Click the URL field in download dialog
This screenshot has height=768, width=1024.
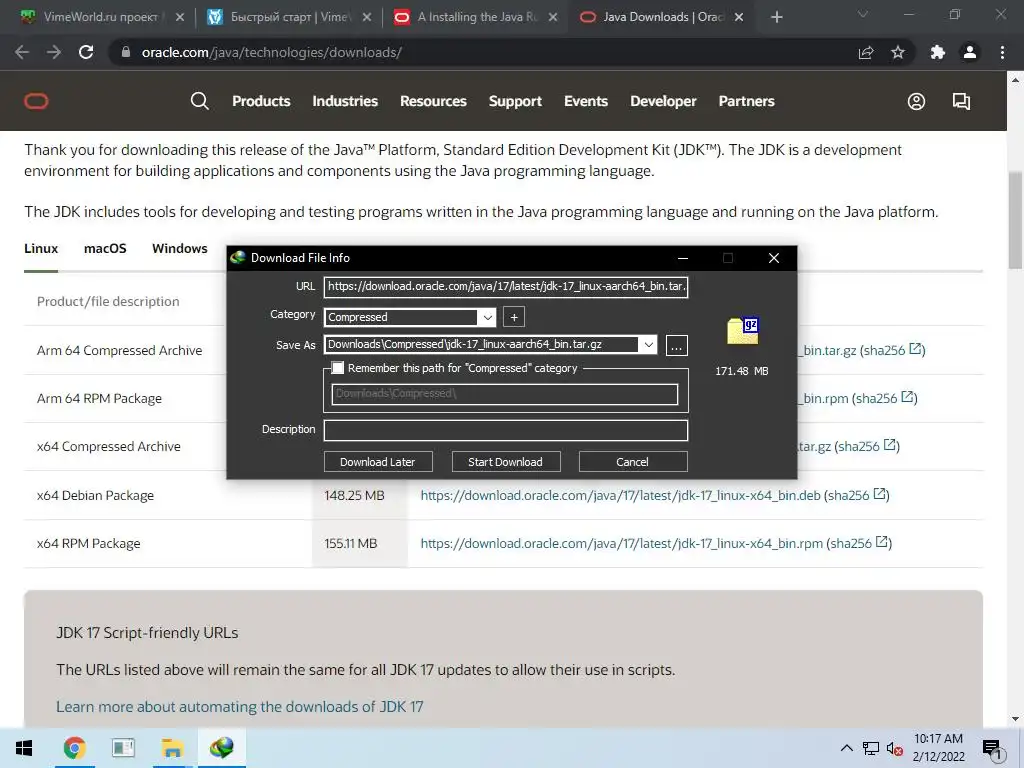click(505, 286)
